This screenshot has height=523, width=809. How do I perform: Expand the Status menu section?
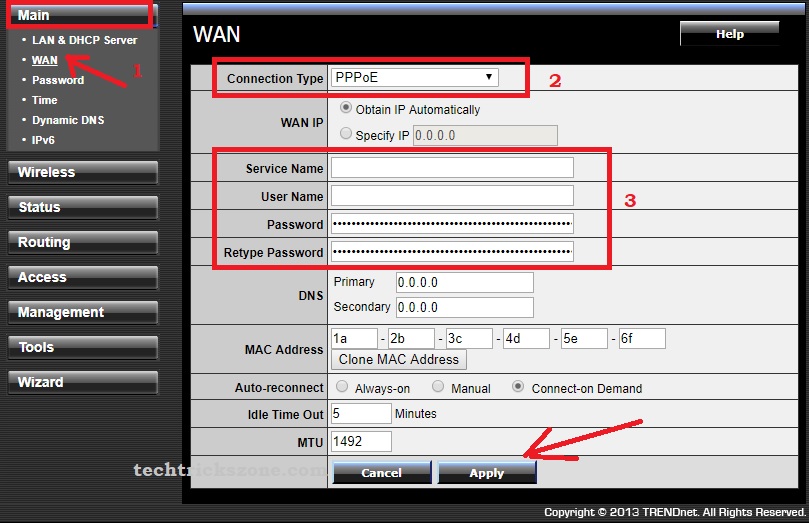82,208
